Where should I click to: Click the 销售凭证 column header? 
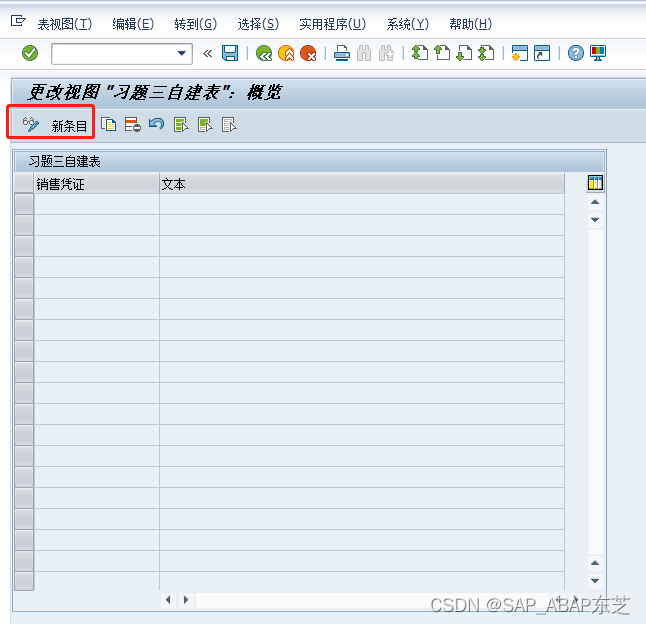point(96,184)
